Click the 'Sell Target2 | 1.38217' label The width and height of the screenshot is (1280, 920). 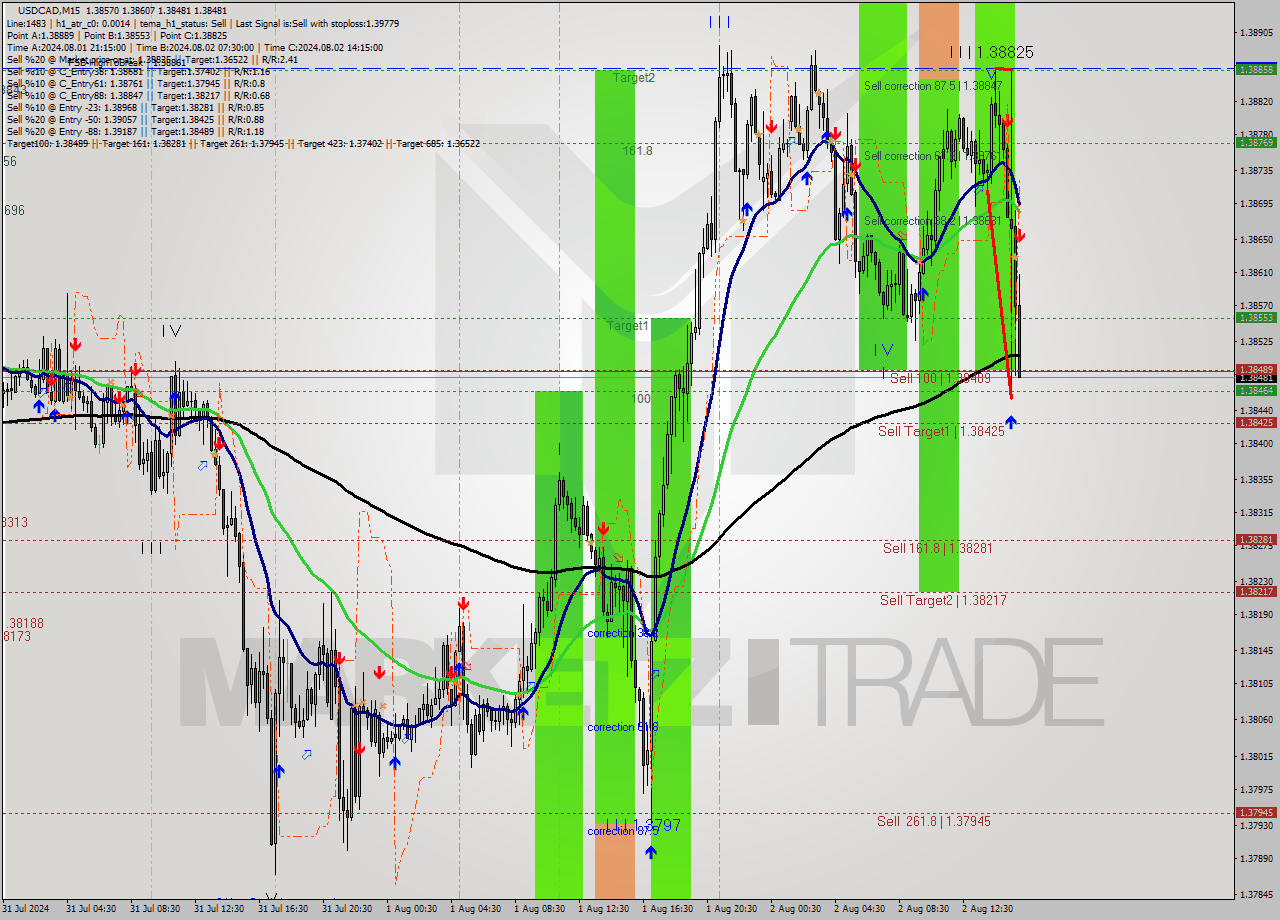pos(943,600)
